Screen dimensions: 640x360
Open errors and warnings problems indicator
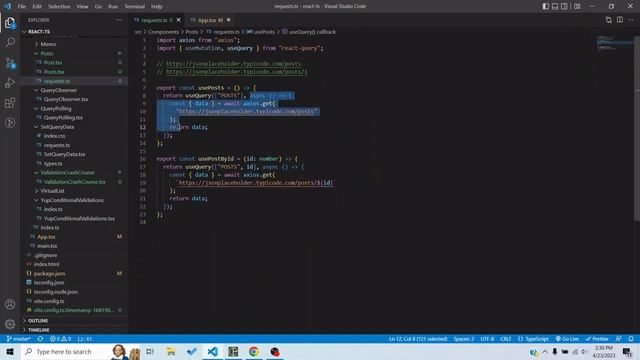tap(60, 339)
